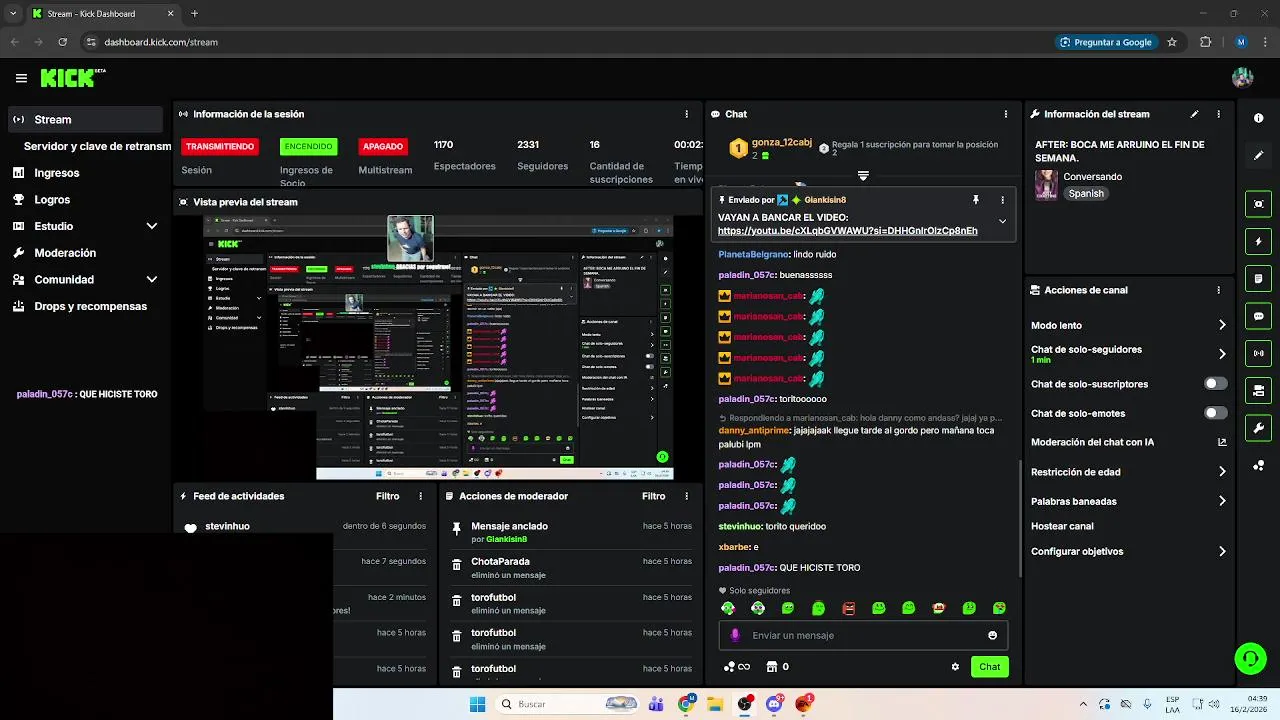Click the Conversando category thumbnail
The height and width of the screenshot is (720, 1280).
pos(1046,185)
